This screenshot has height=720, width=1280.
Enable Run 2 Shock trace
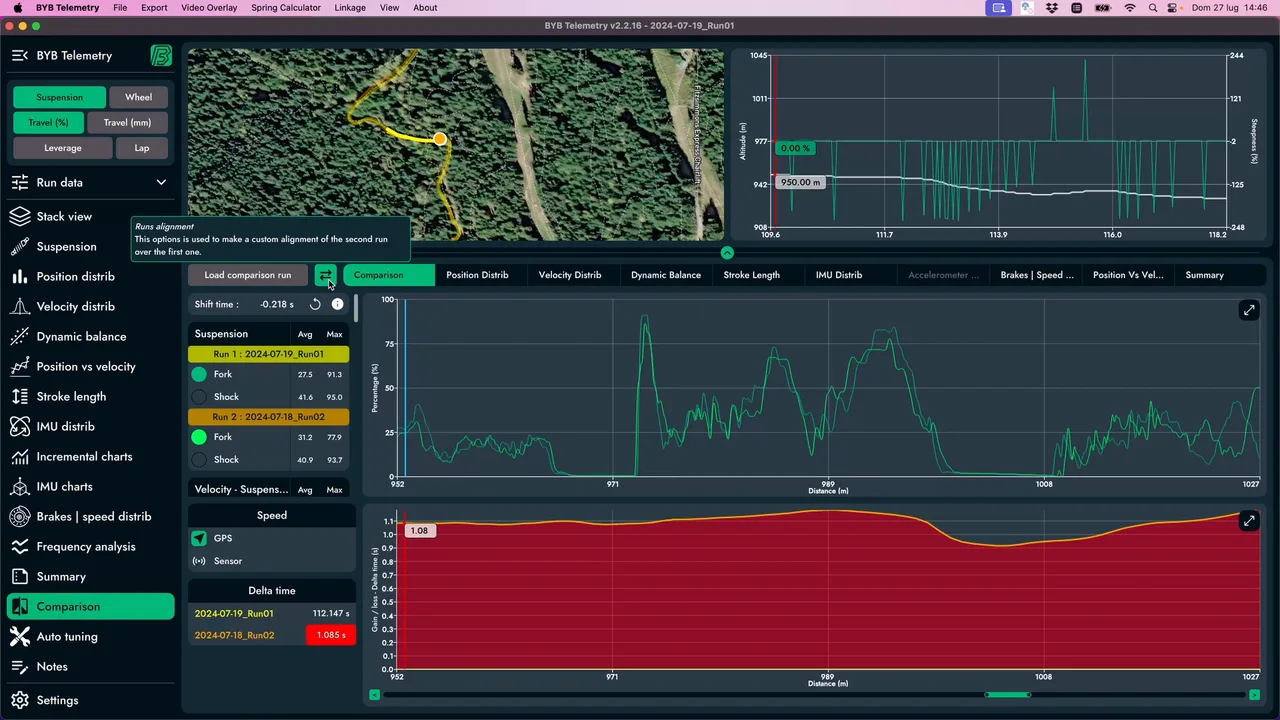pos(199,460)
